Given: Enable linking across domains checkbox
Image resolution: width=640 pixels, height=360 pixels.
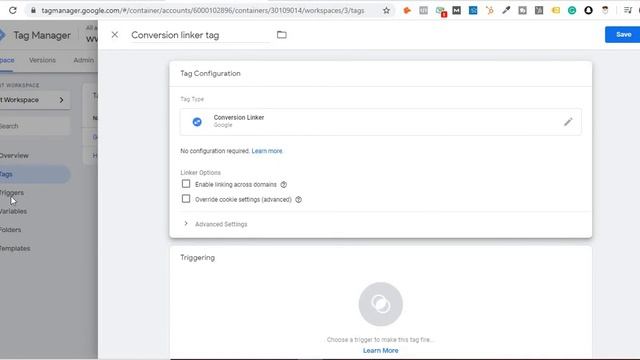Looking at the screenshot, I should (x=186, y=184).
